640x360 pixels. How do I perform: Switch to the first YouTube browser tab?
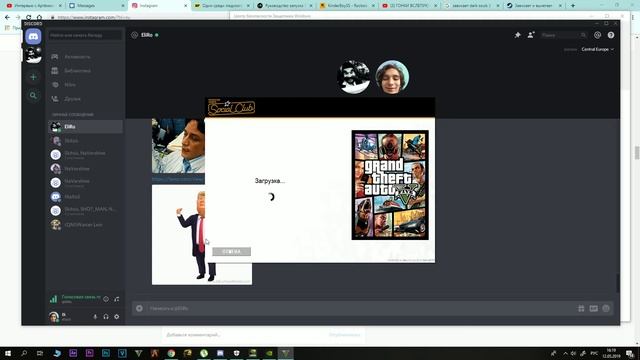click(x=33, y=6)
